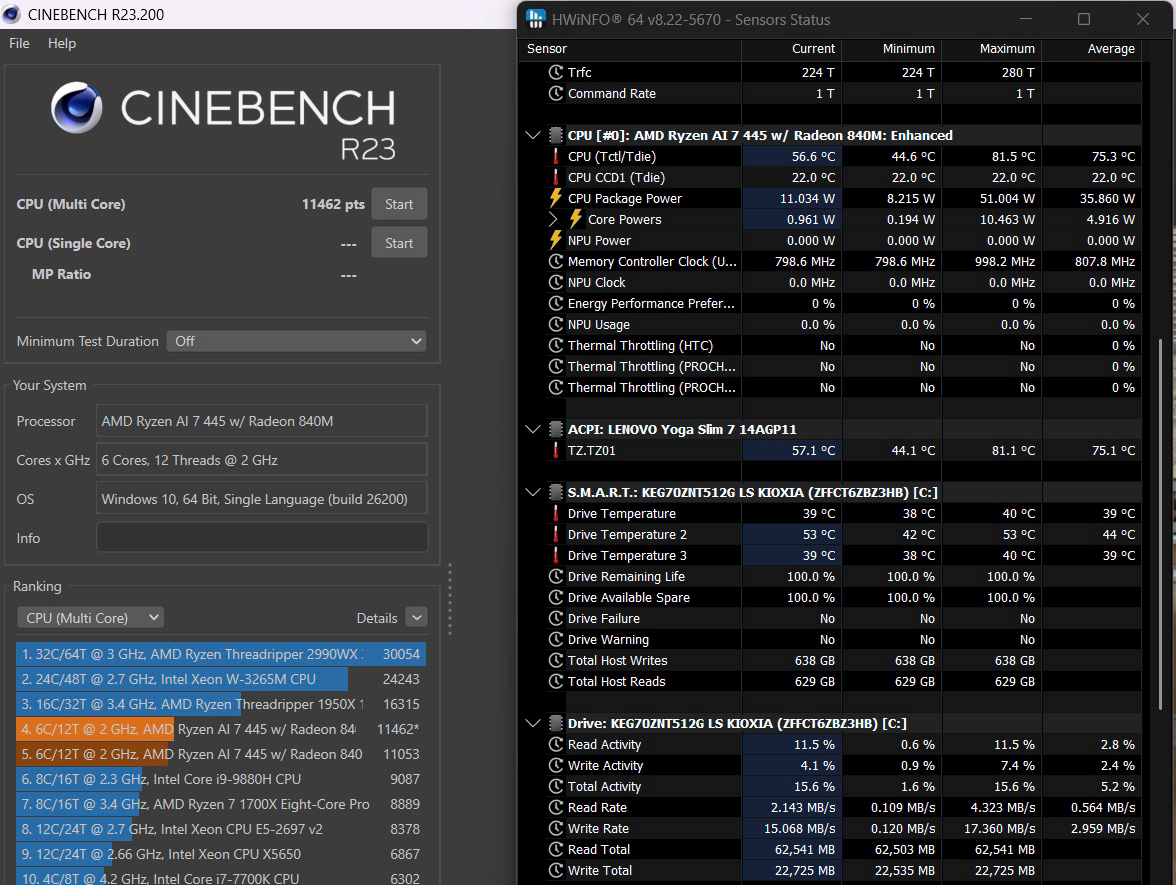Start the CPU (Single Core) test
The image size is (1176, 885).
[x=399, y=243]
